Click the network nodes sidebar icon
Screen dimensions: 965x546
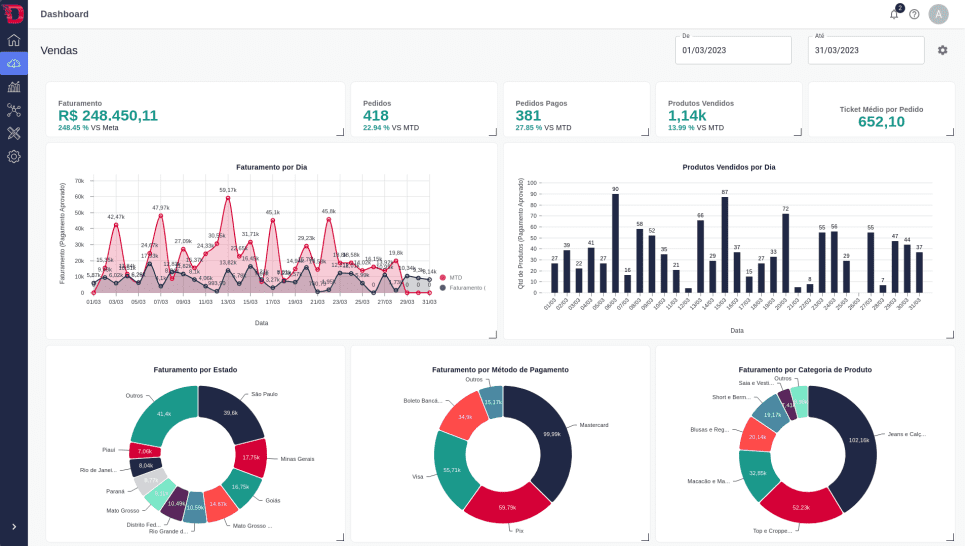[14, 110]
